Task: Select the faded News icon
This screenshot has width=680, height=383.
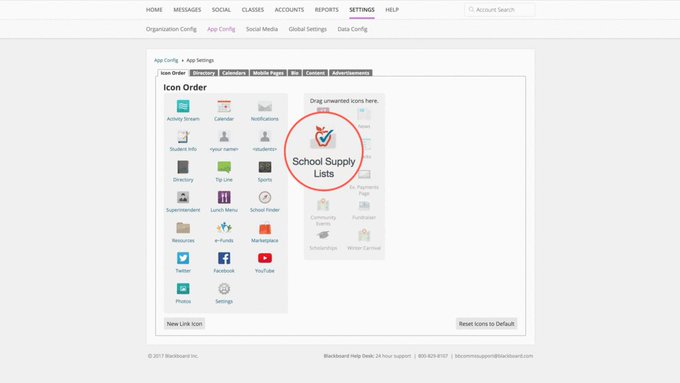Action: coord(364,114)
